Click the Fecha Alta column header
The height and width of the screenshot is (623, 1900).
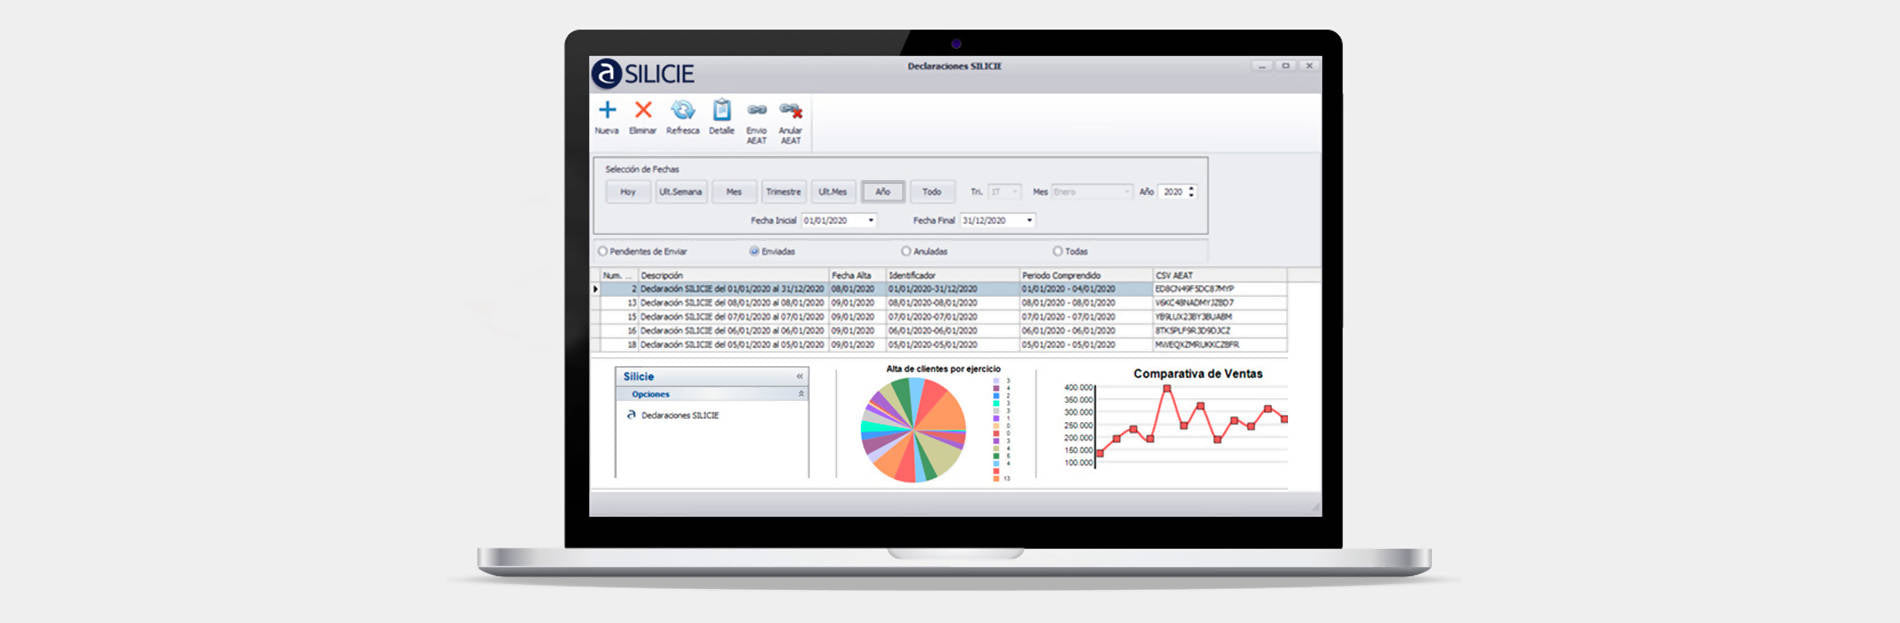856,275
